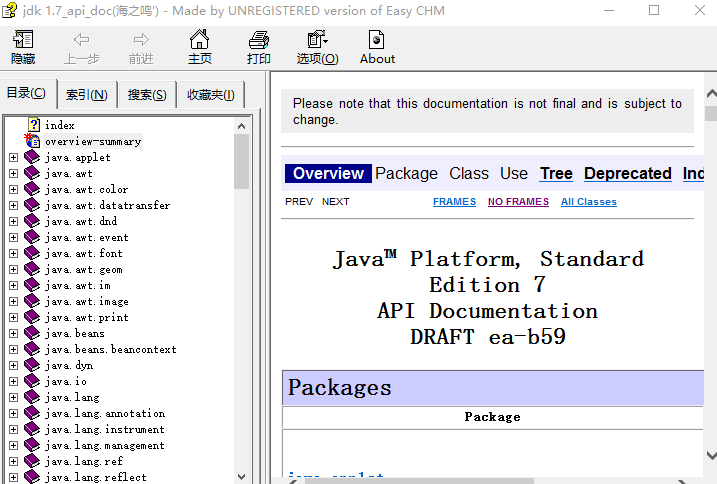Open the Options (选项) toolbar menu

click(x=318, y=41)
